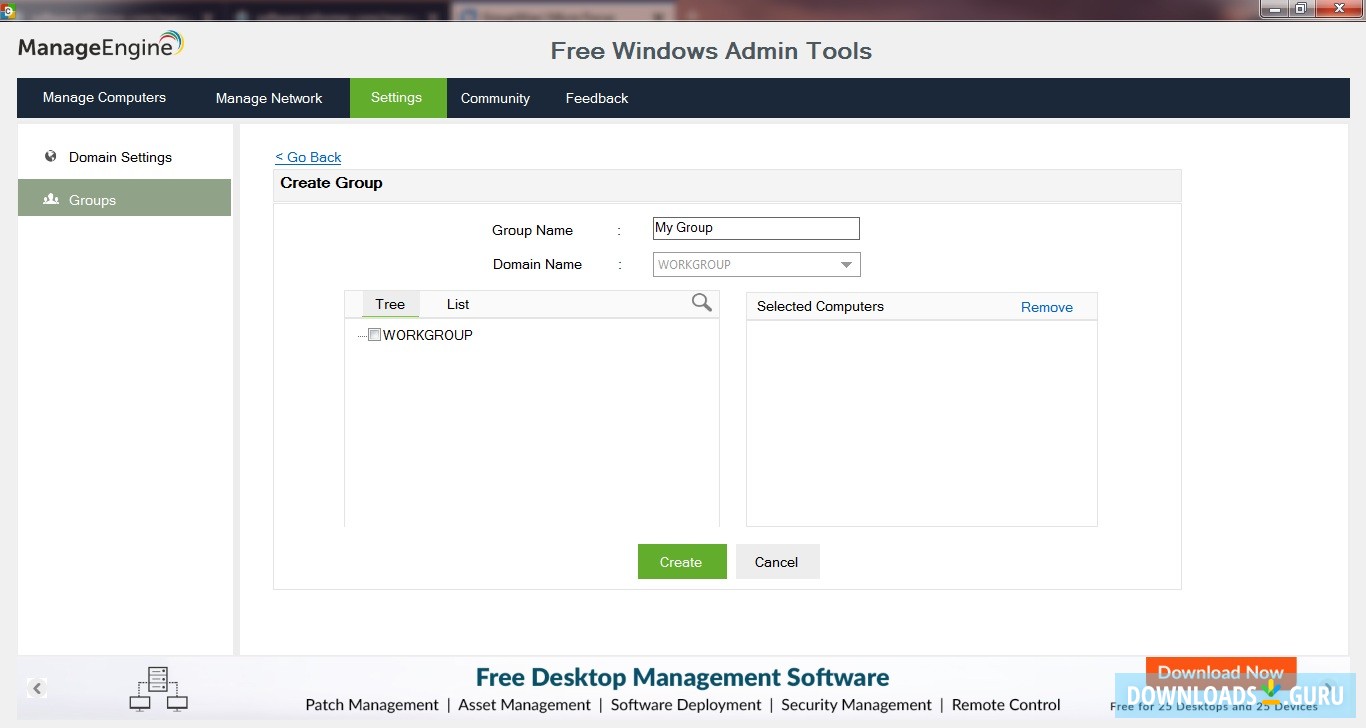
Task: Click the Asset Management banner text
Action: (525, 705)
